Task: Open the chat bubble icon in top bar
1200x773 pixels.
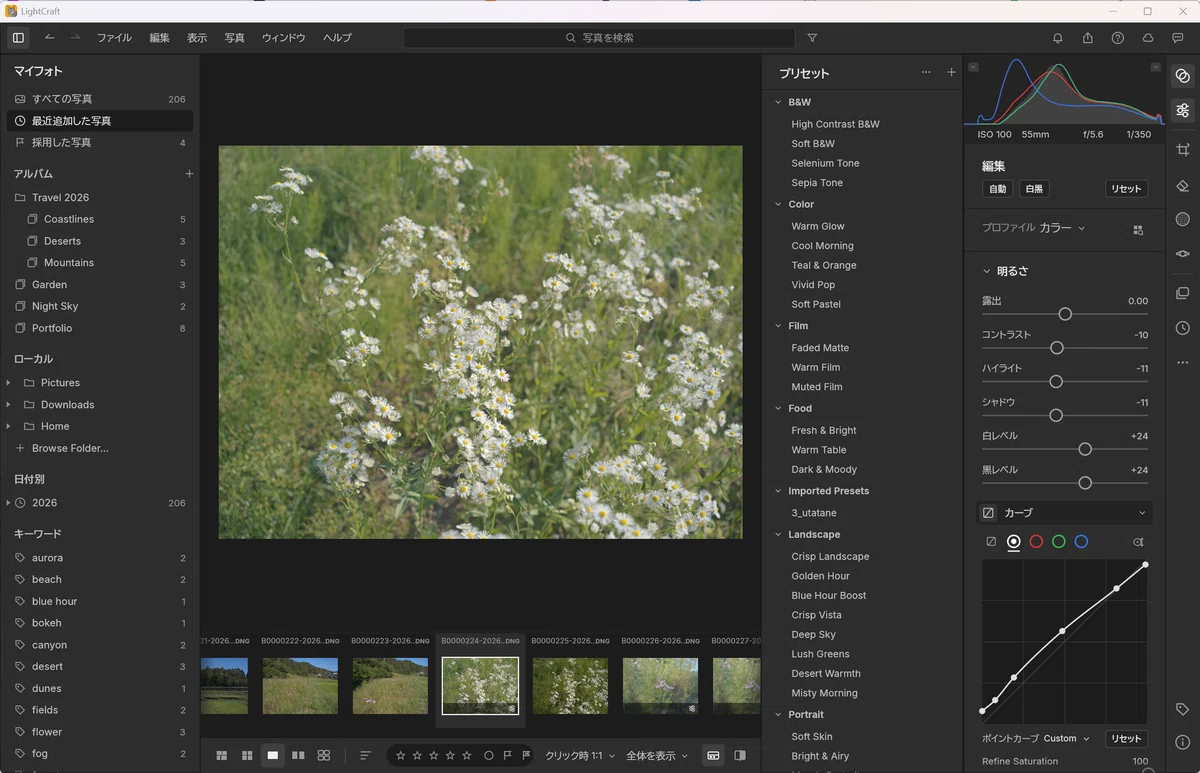Action: 1178,38
